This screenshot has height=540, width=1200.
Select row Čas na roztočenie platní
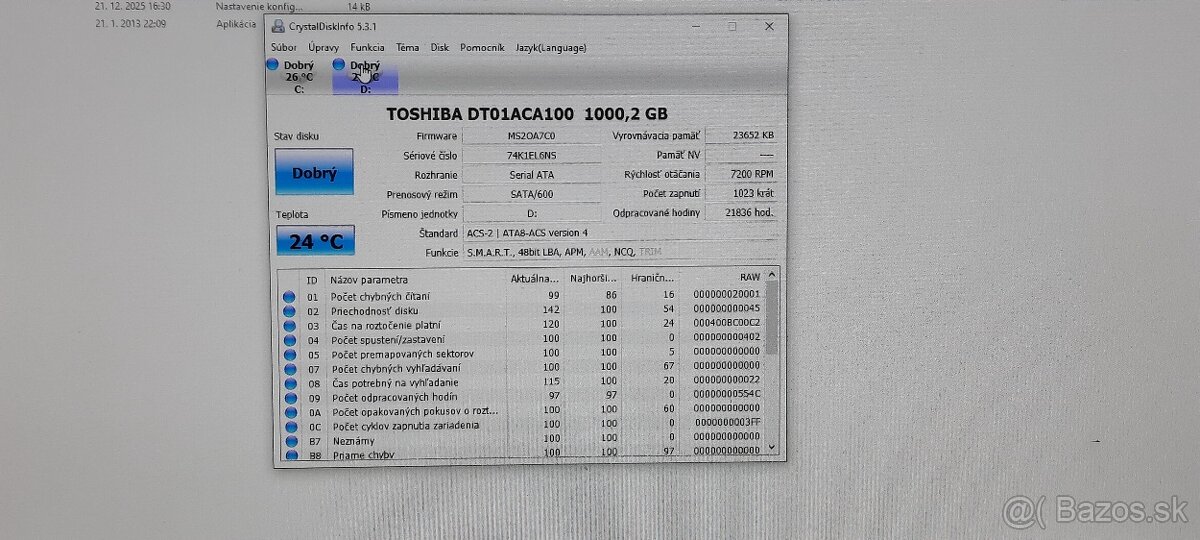[521, 325]
